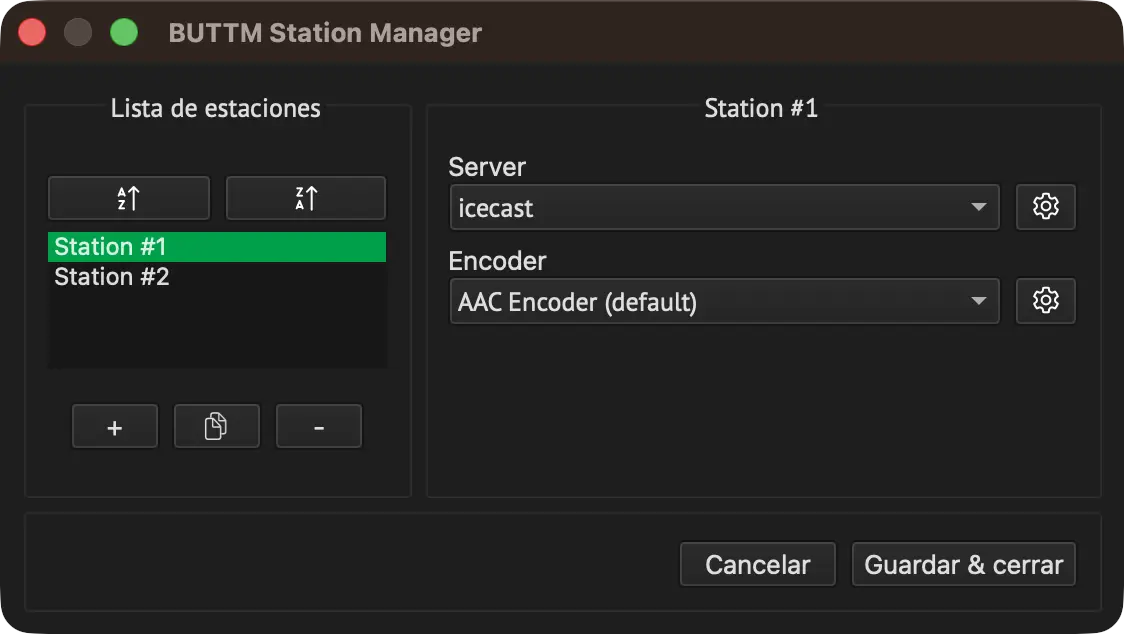Viewport: 1124px width, 634px height.
Task: Select Station #2 in the list
Action: pos(216,277)
